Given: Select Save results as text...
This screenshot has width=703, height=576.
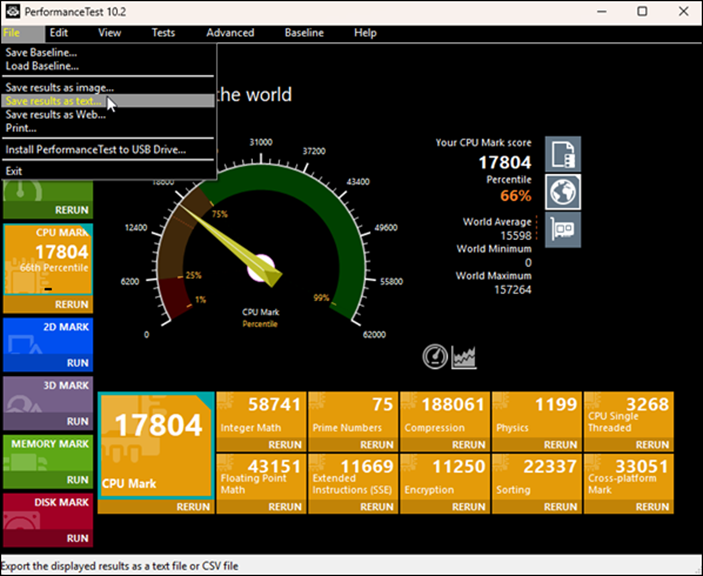Looking at the screenshot, I should 108,101.
